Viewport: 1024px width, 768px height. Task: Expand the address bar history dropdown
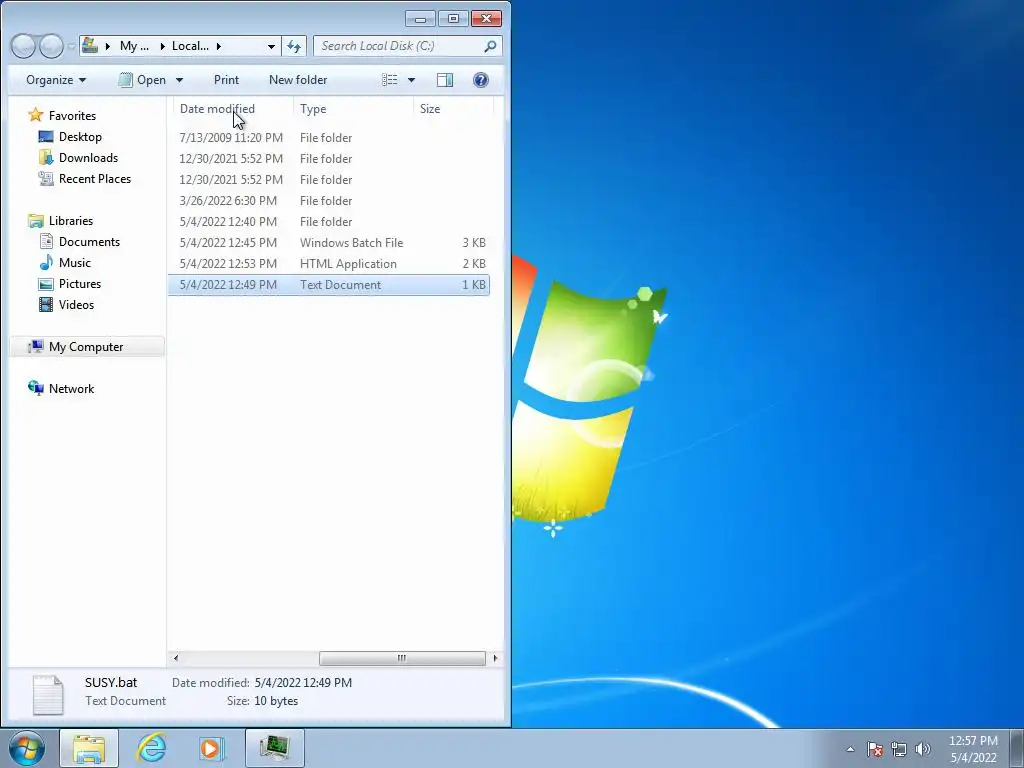271,46
